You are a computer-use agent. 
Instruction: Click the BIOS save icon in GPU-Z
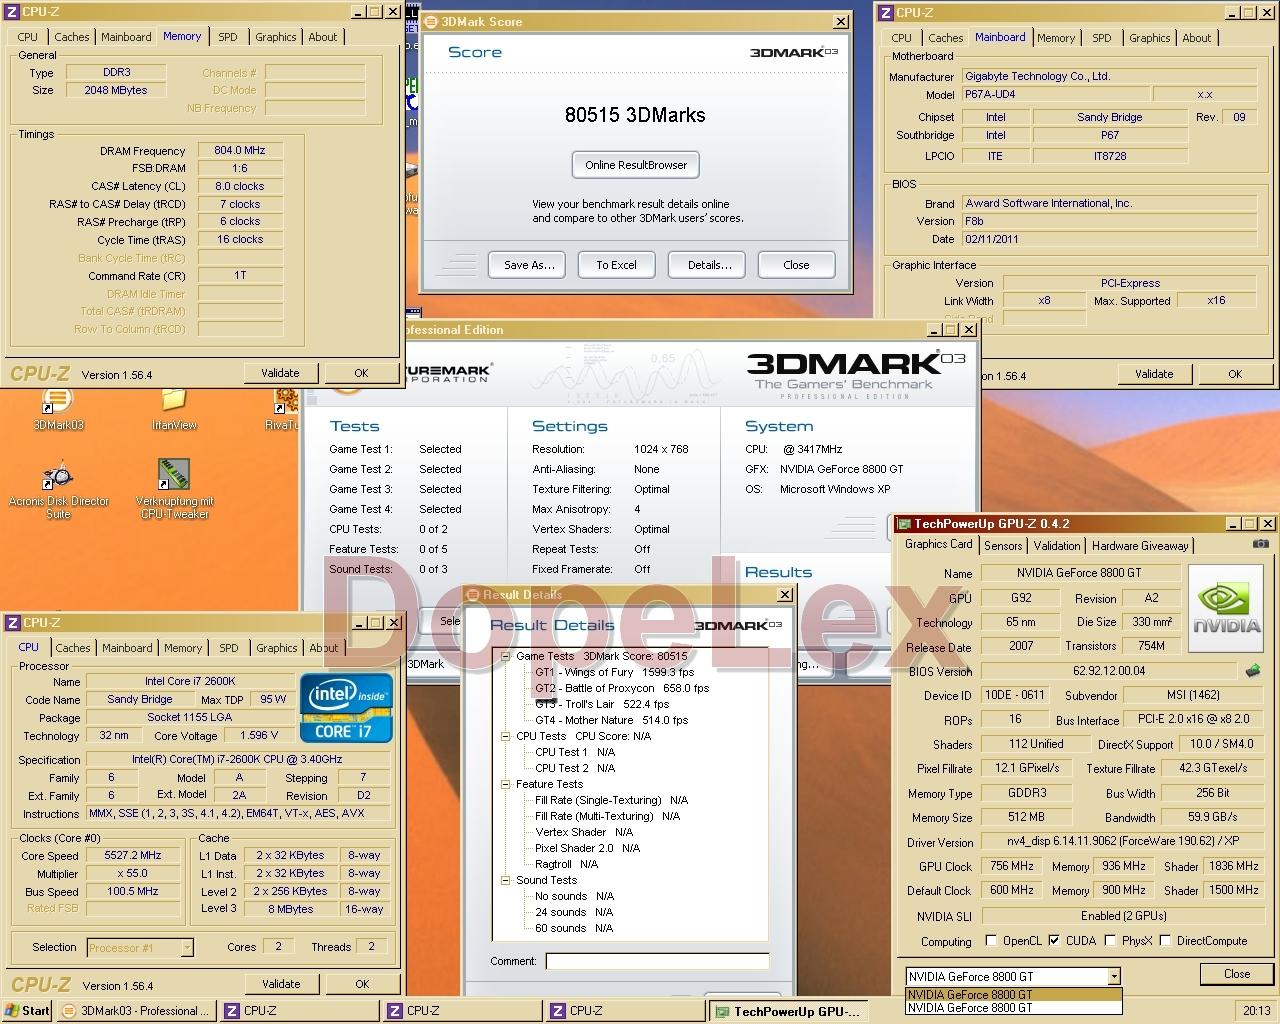(1253, 671)
